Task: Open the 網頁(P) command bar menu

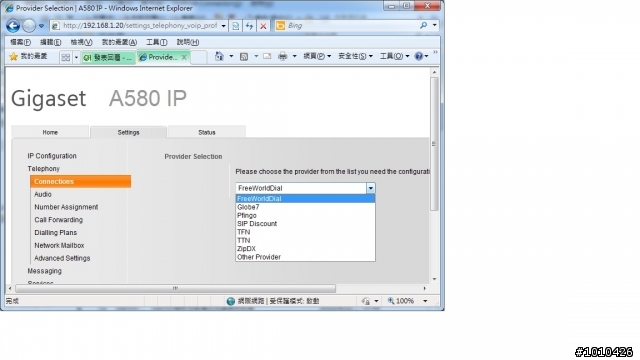Action: pos(317,56)
